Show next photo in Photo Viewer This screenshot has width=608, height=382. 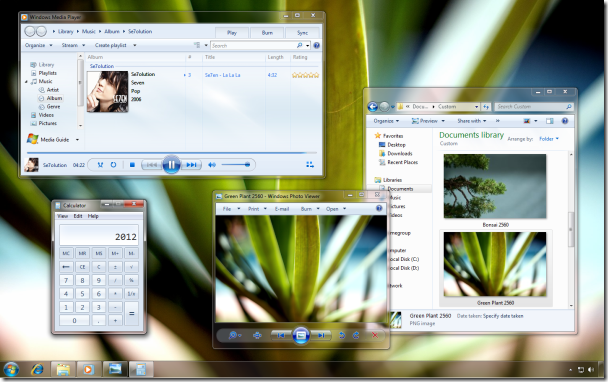[321, 335]
